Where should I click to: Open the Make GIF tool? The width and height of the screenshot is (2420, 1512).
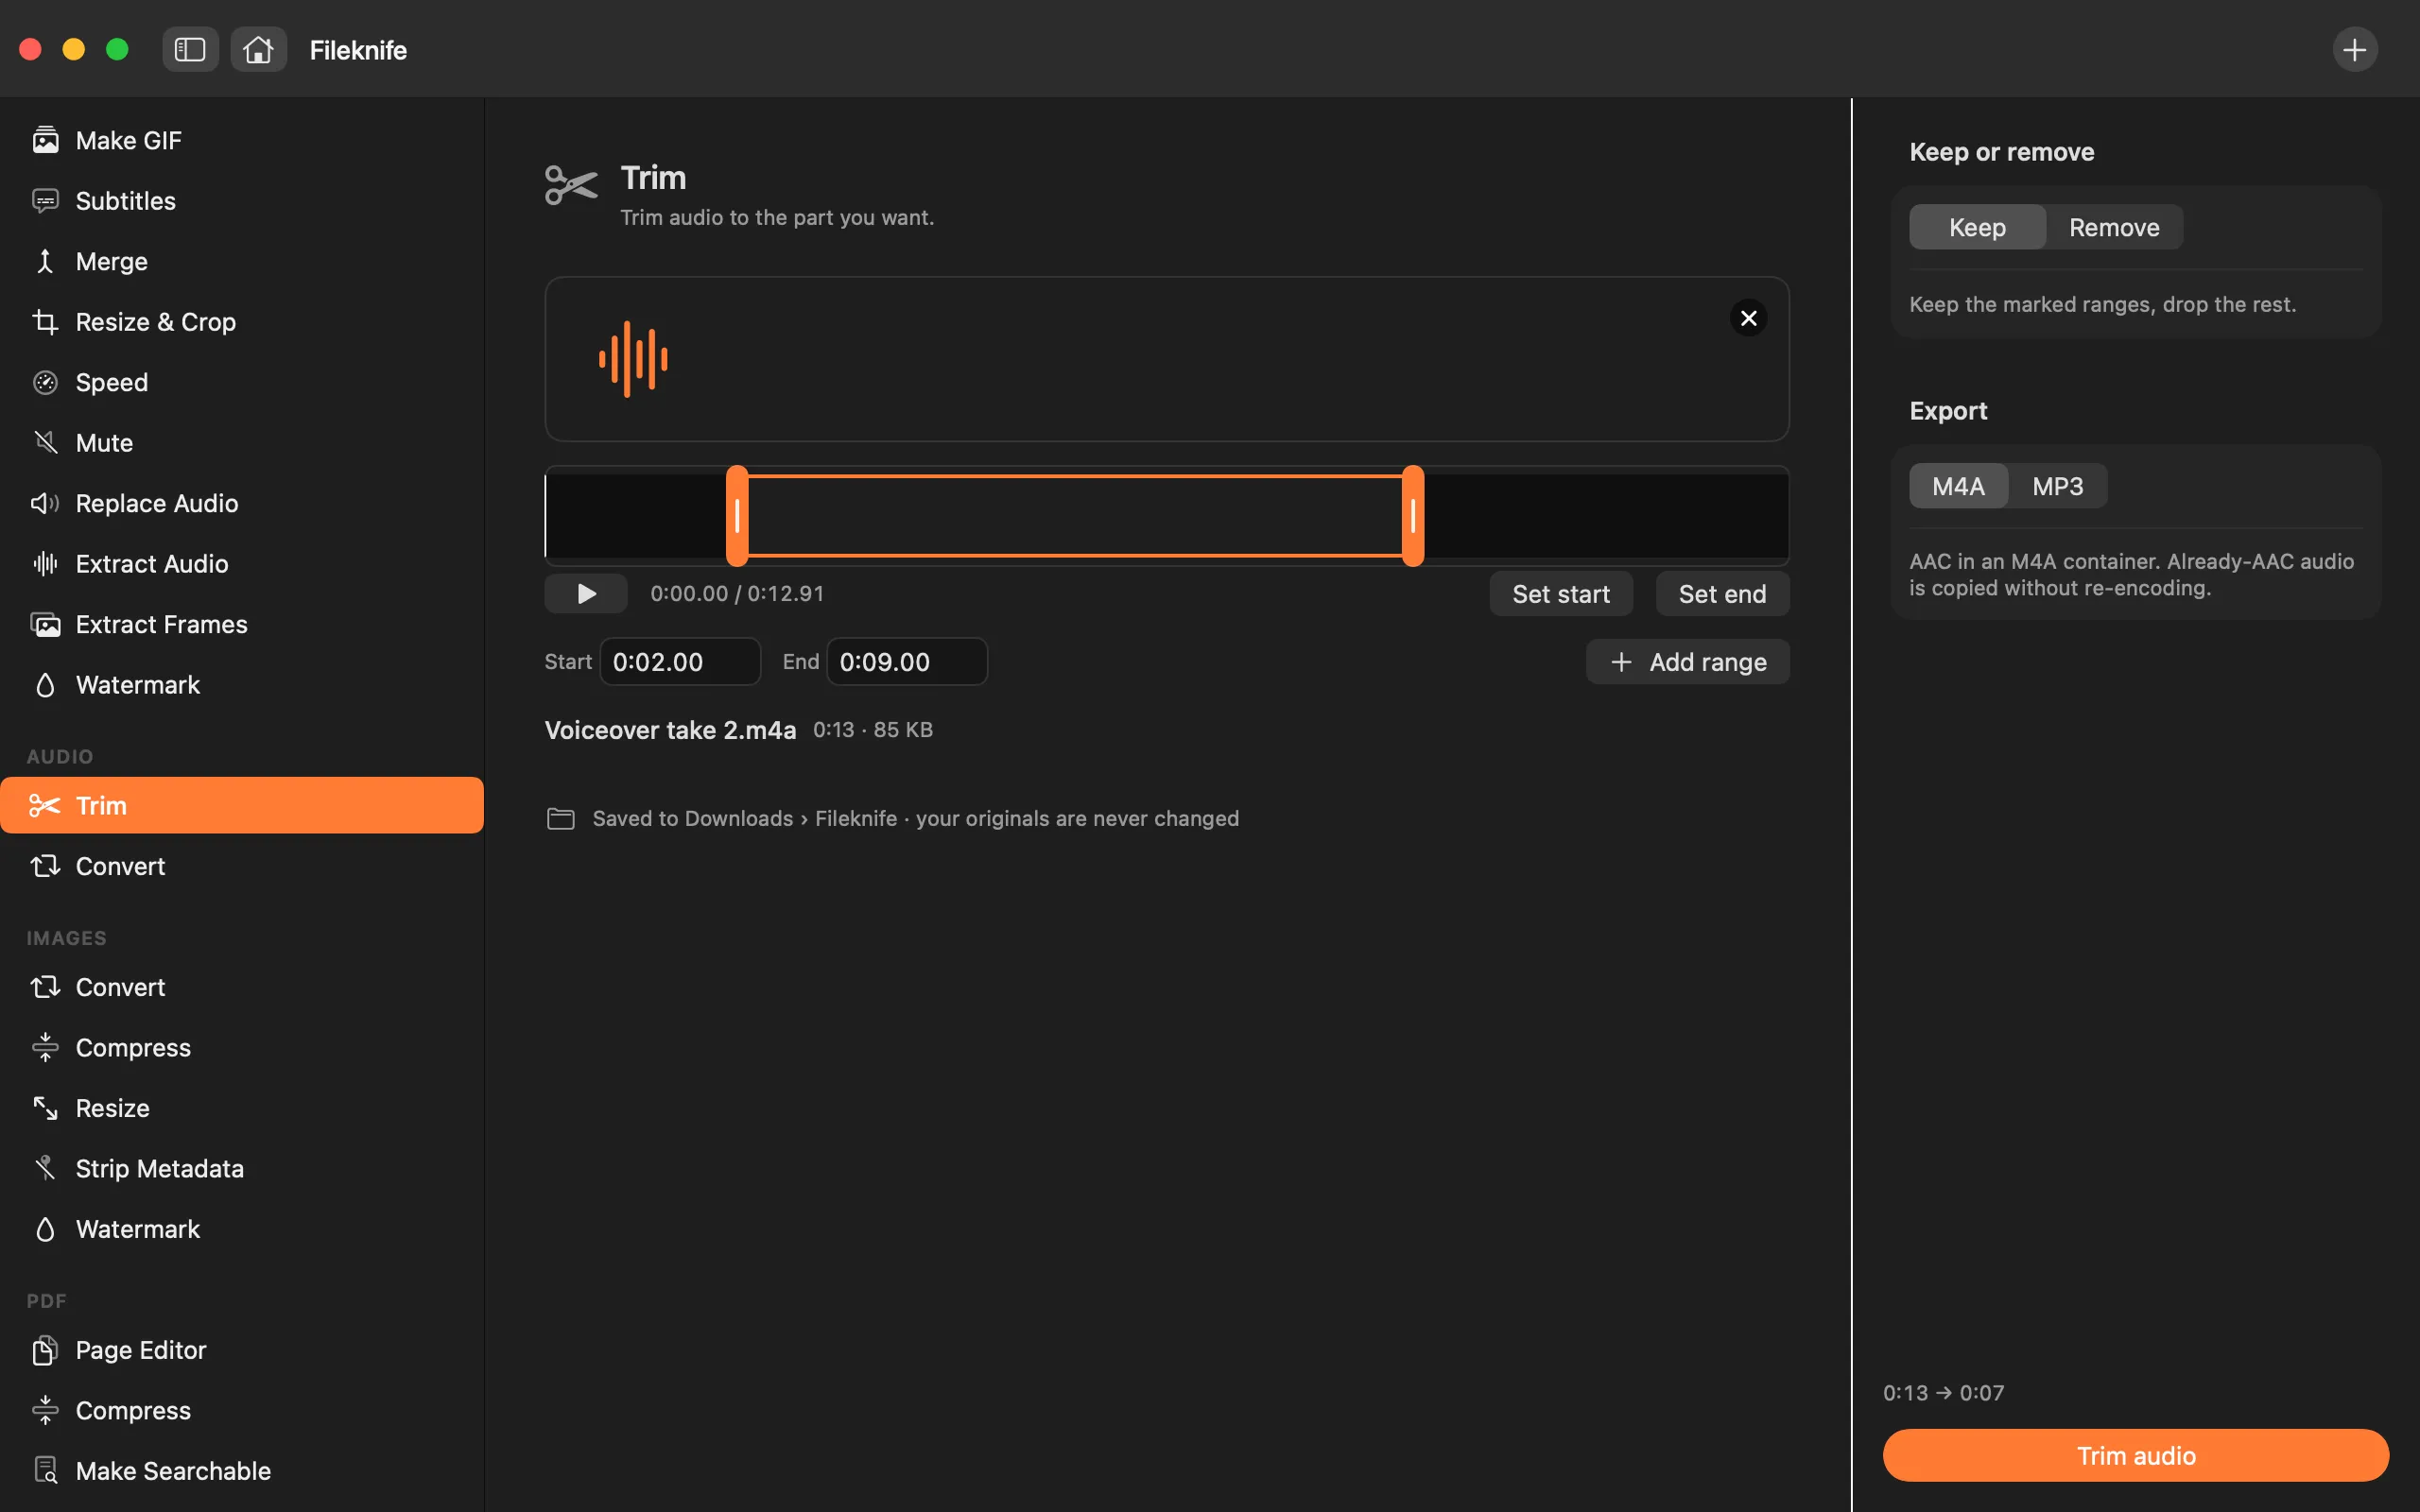coord(242,140)
